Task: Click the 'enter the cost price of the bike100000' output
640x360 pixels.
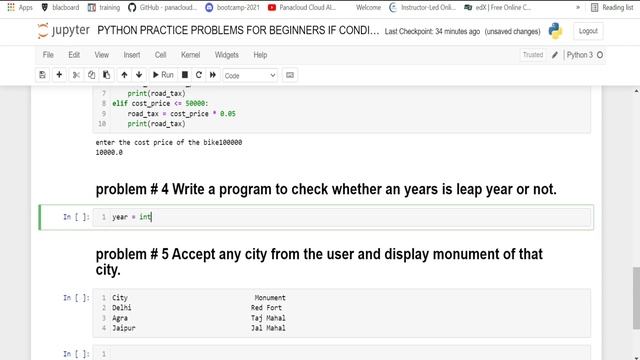Action: pos(169,142)
